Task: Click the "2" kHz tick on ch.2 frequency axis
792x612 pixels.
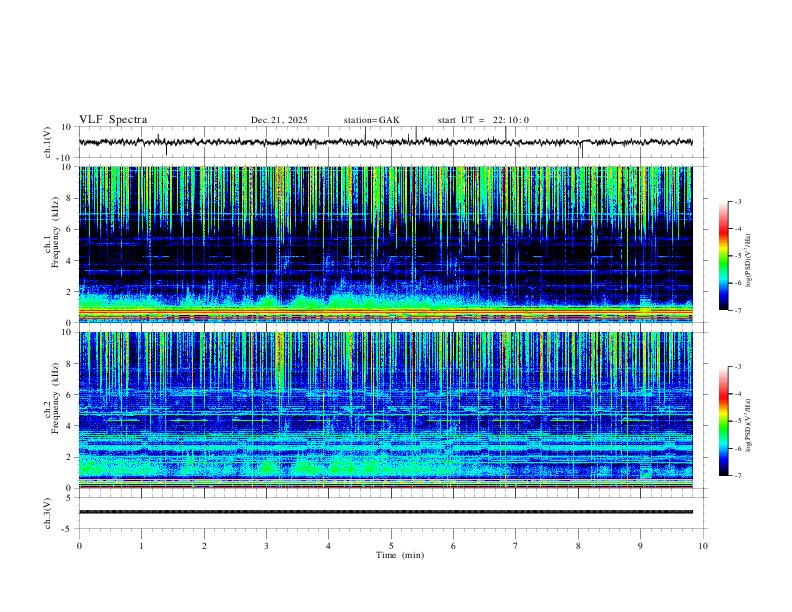Action: coord(70,457)
